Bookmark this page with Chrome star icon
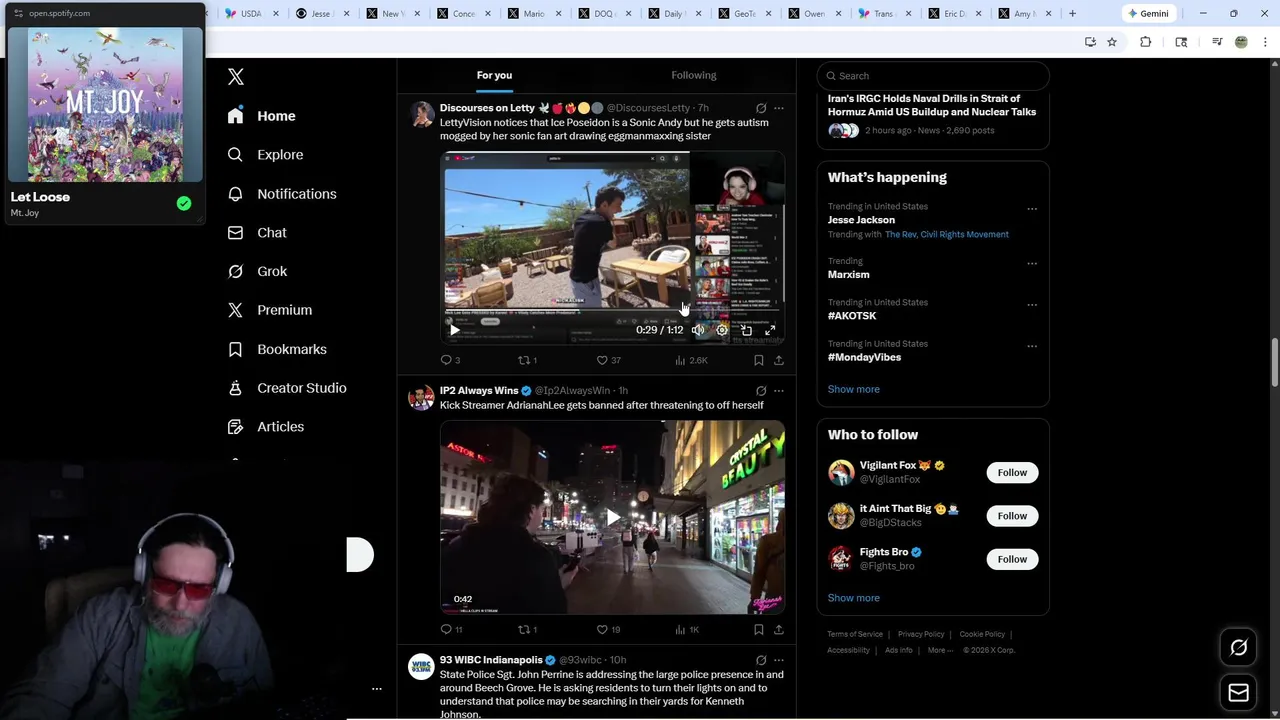Image resolution: width=1280 pixels, height=720 pixels. tap(1112, 42)
